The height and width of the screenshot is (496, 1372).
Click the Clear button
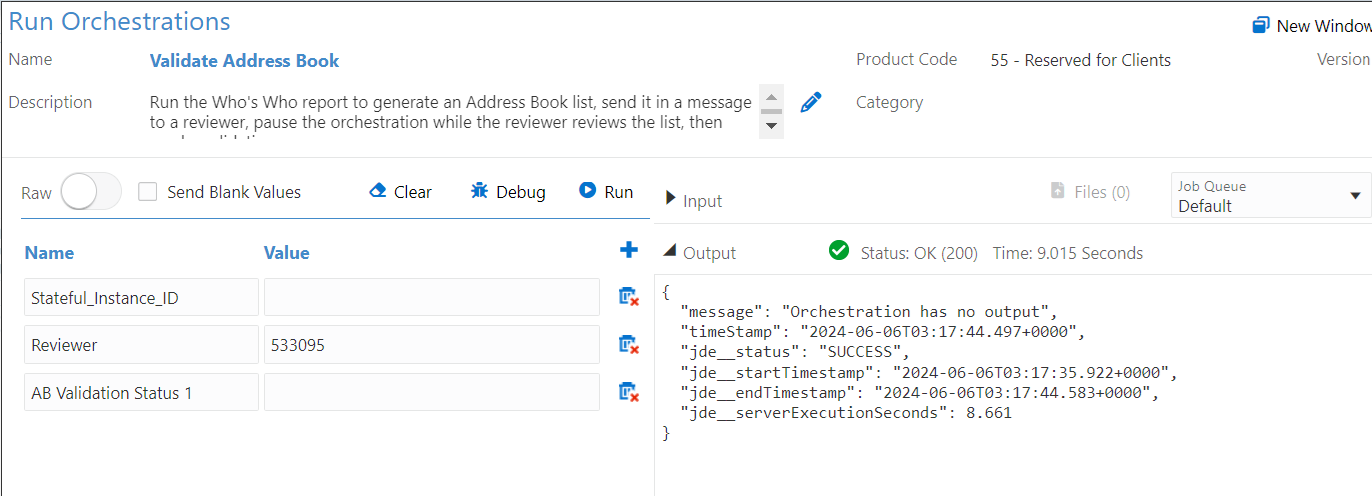tap(400, 192)
